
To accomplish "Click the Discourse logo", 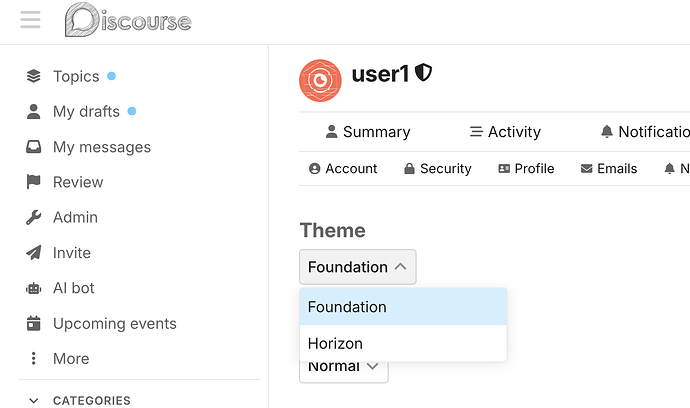I will point(128,20).
